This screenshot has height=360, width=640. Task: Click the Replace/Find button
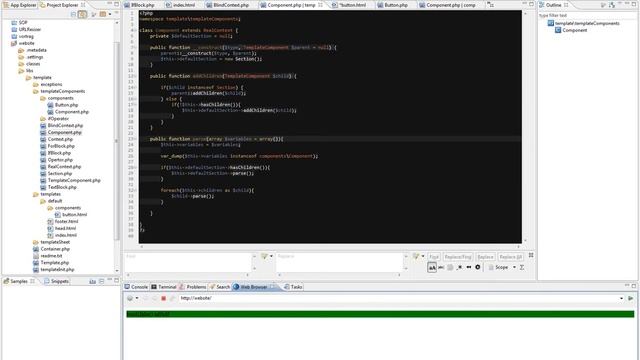[458, 257]
